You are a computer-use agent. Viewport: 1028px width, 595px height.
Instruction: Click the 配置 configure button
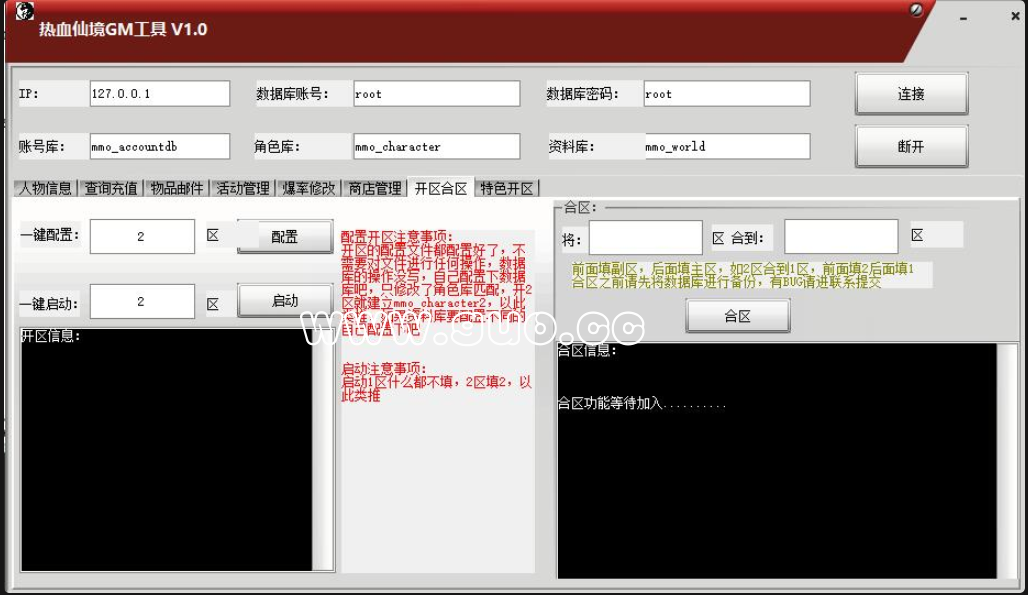tap(285, 237)
